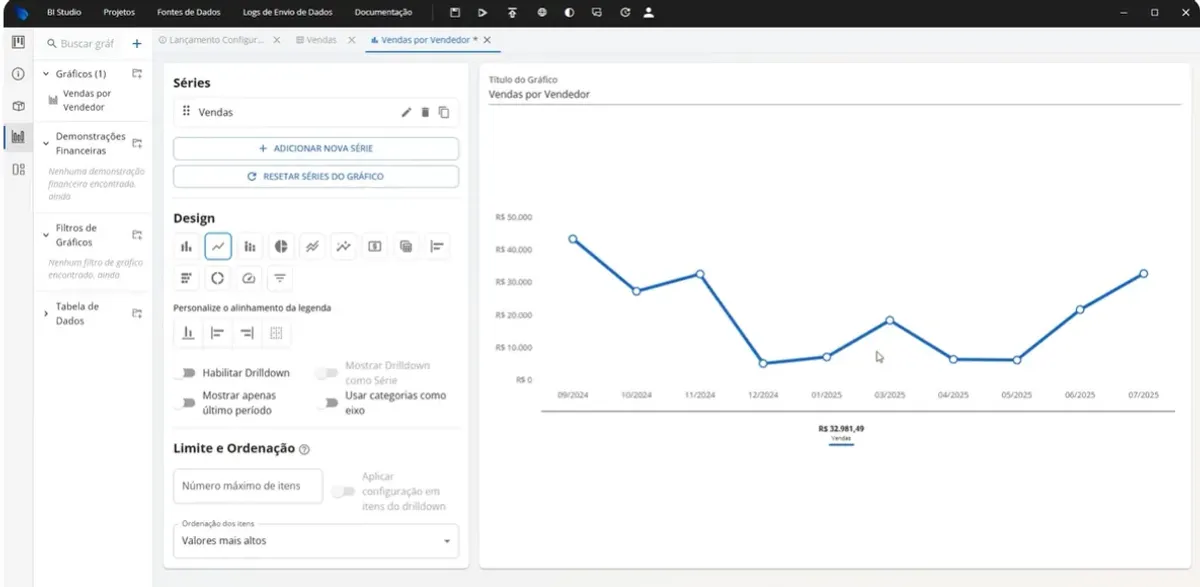Viewport: 1200px width, 587px height.
Task: Click Adicionar Nova Série button
Action: pos(316,148)
